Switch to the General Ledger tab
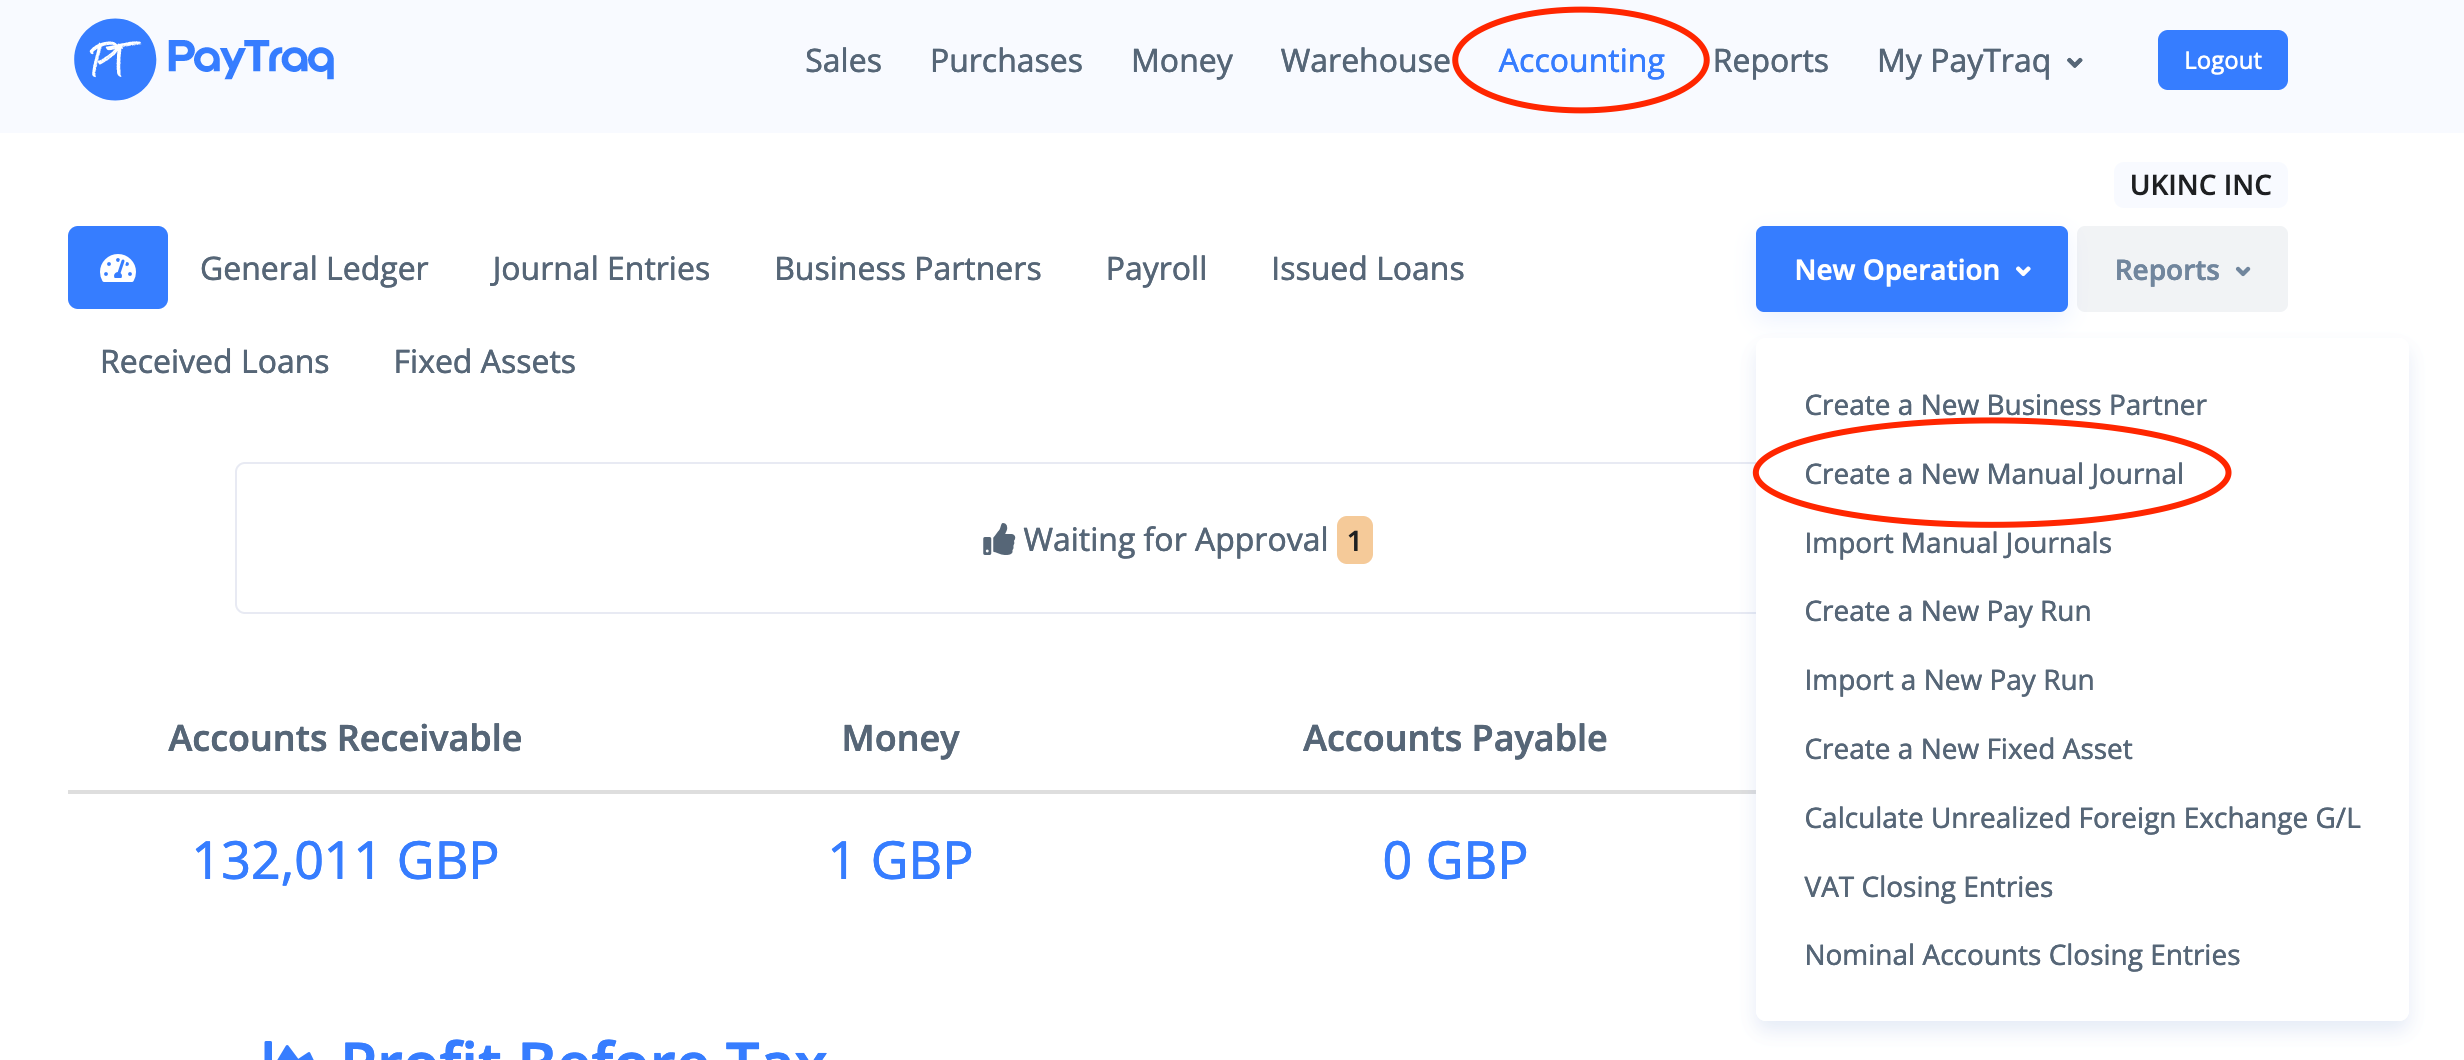Screen dimensions: 2464x1060 click(x=314, y=269)
